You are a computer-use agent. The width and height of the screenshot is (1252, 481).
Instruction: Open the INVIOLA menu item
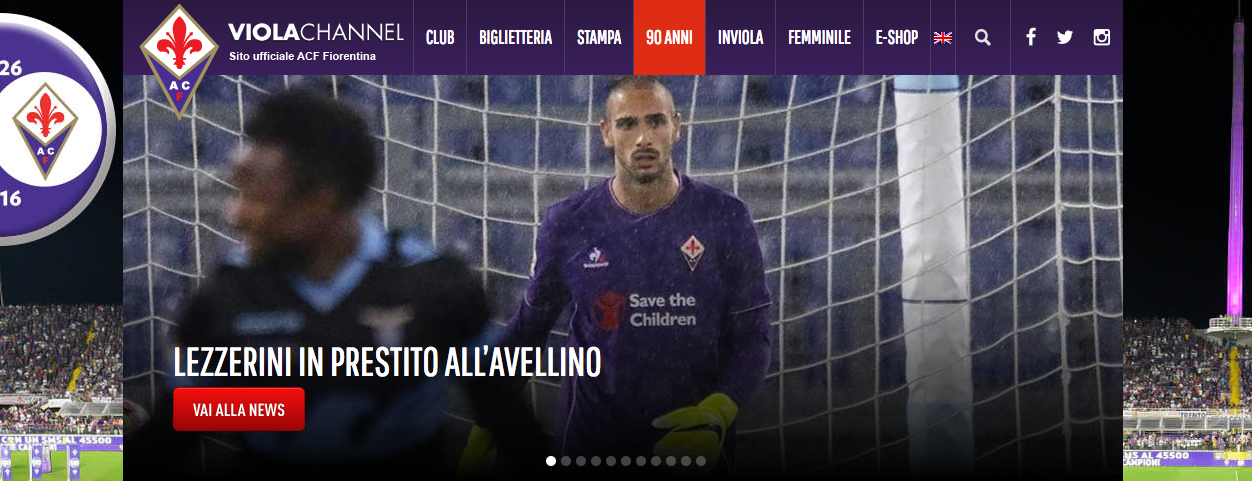point(740,38)
